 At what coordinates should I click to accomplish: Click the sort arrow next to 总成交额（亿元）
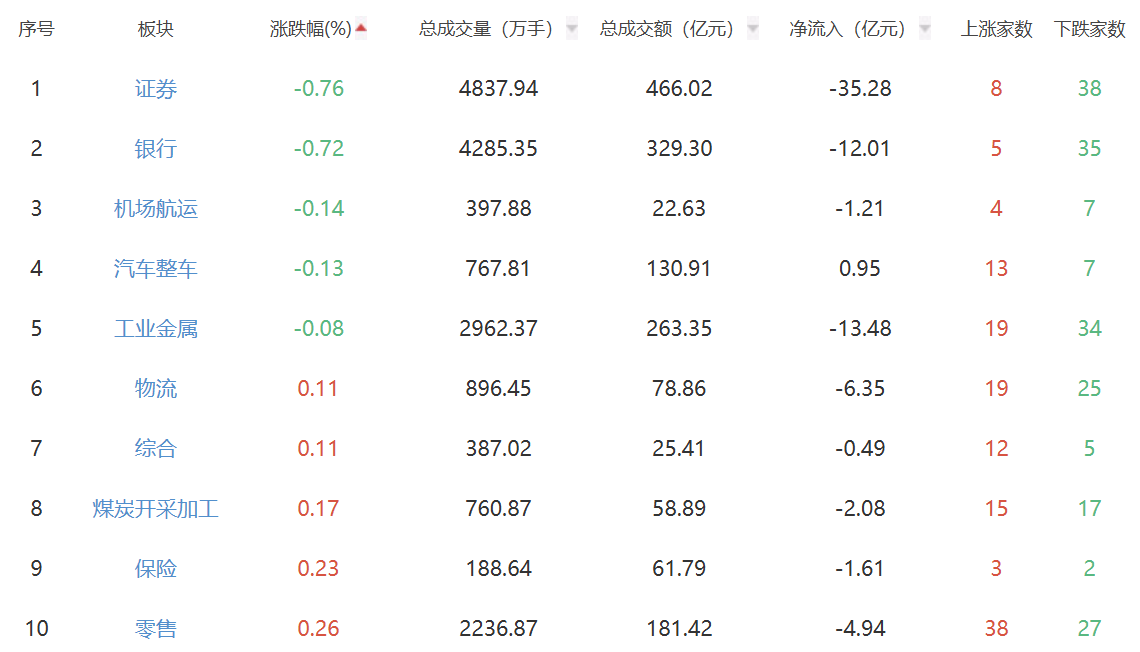(752, 29)
